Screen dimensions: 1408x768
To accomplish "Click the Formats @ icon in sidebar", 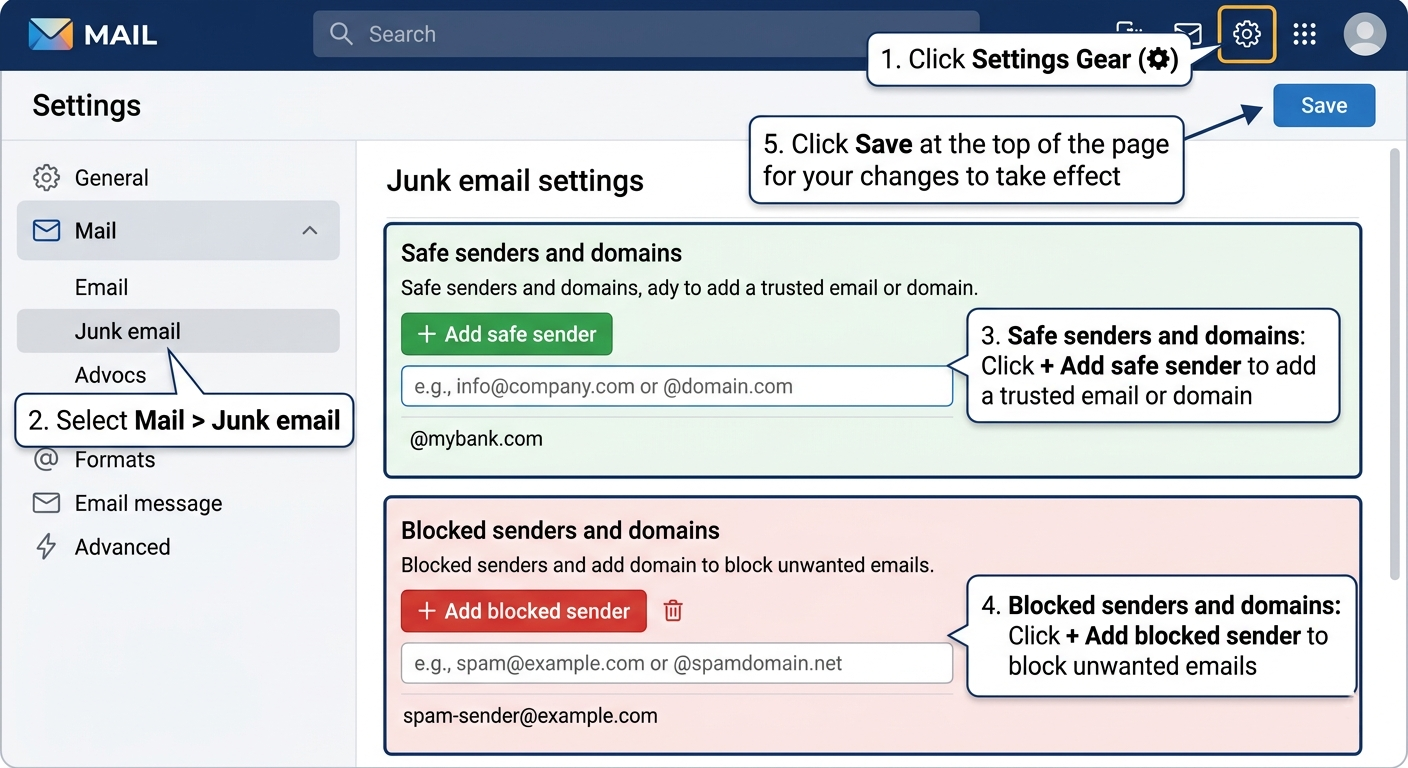I will coord(46,460).
